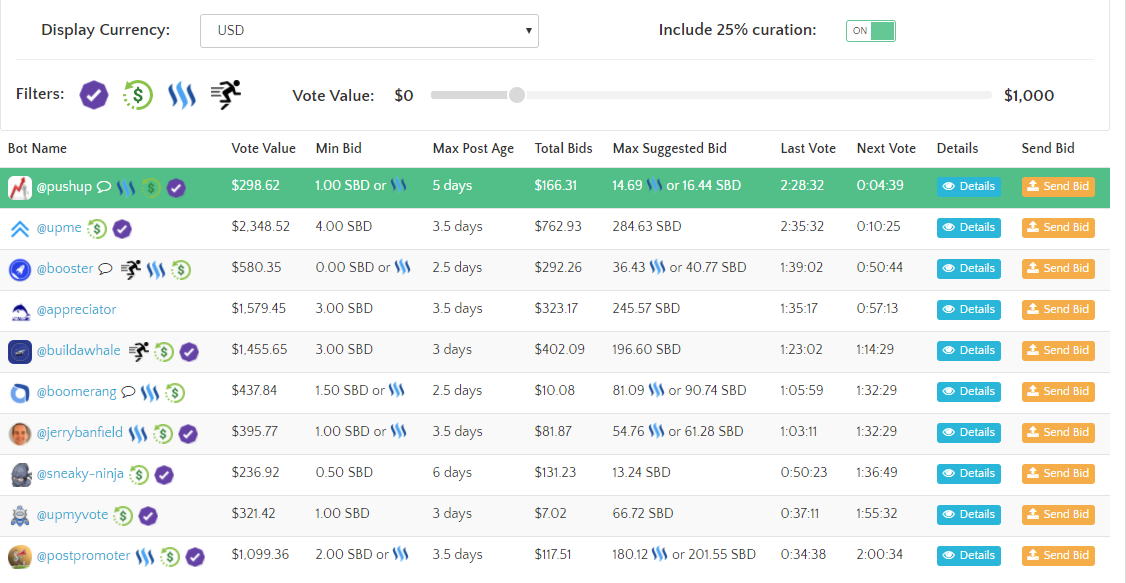This screenshot has height=583, width=1126.
Task: Turn off the Include 25% curation switch
Action: click(x=870, y=31)
